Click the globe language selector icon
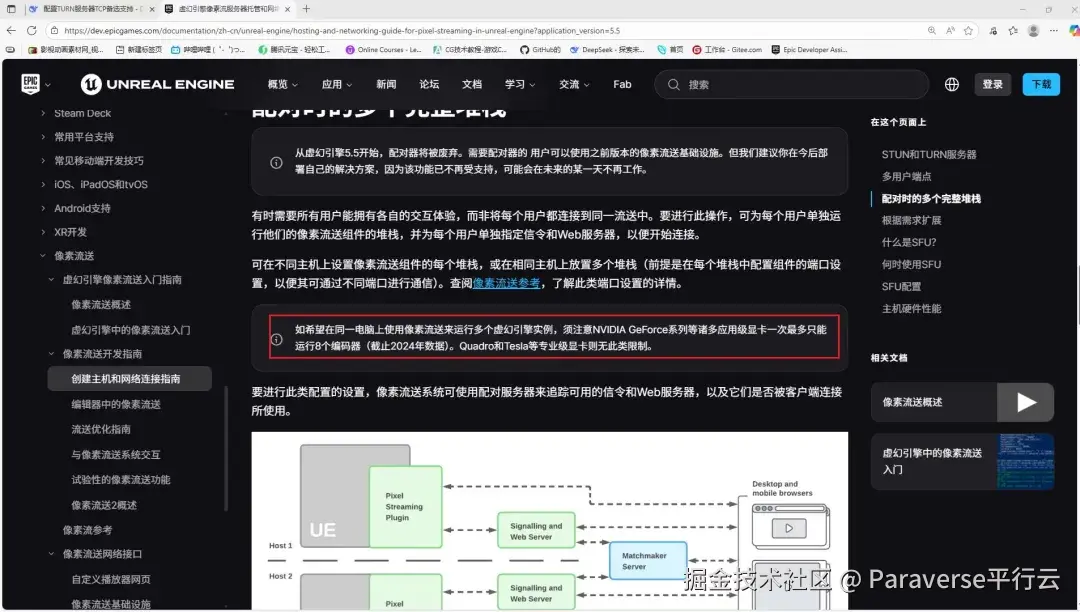1080x612 pixels. pyautogui.click(x=951, y=84)
